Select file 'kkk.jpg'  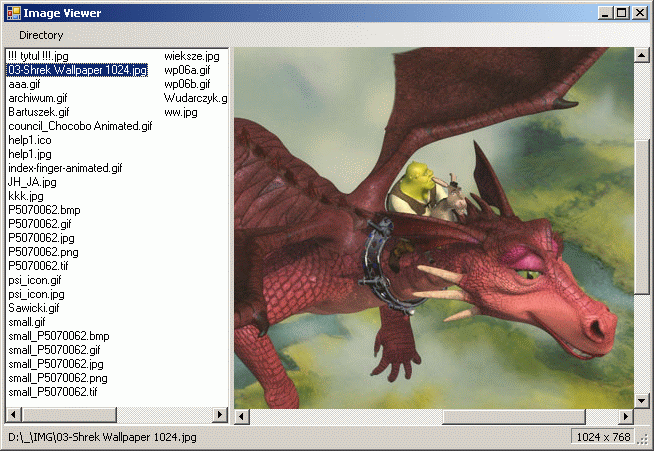pyautogui.click(x=25, y=196)
